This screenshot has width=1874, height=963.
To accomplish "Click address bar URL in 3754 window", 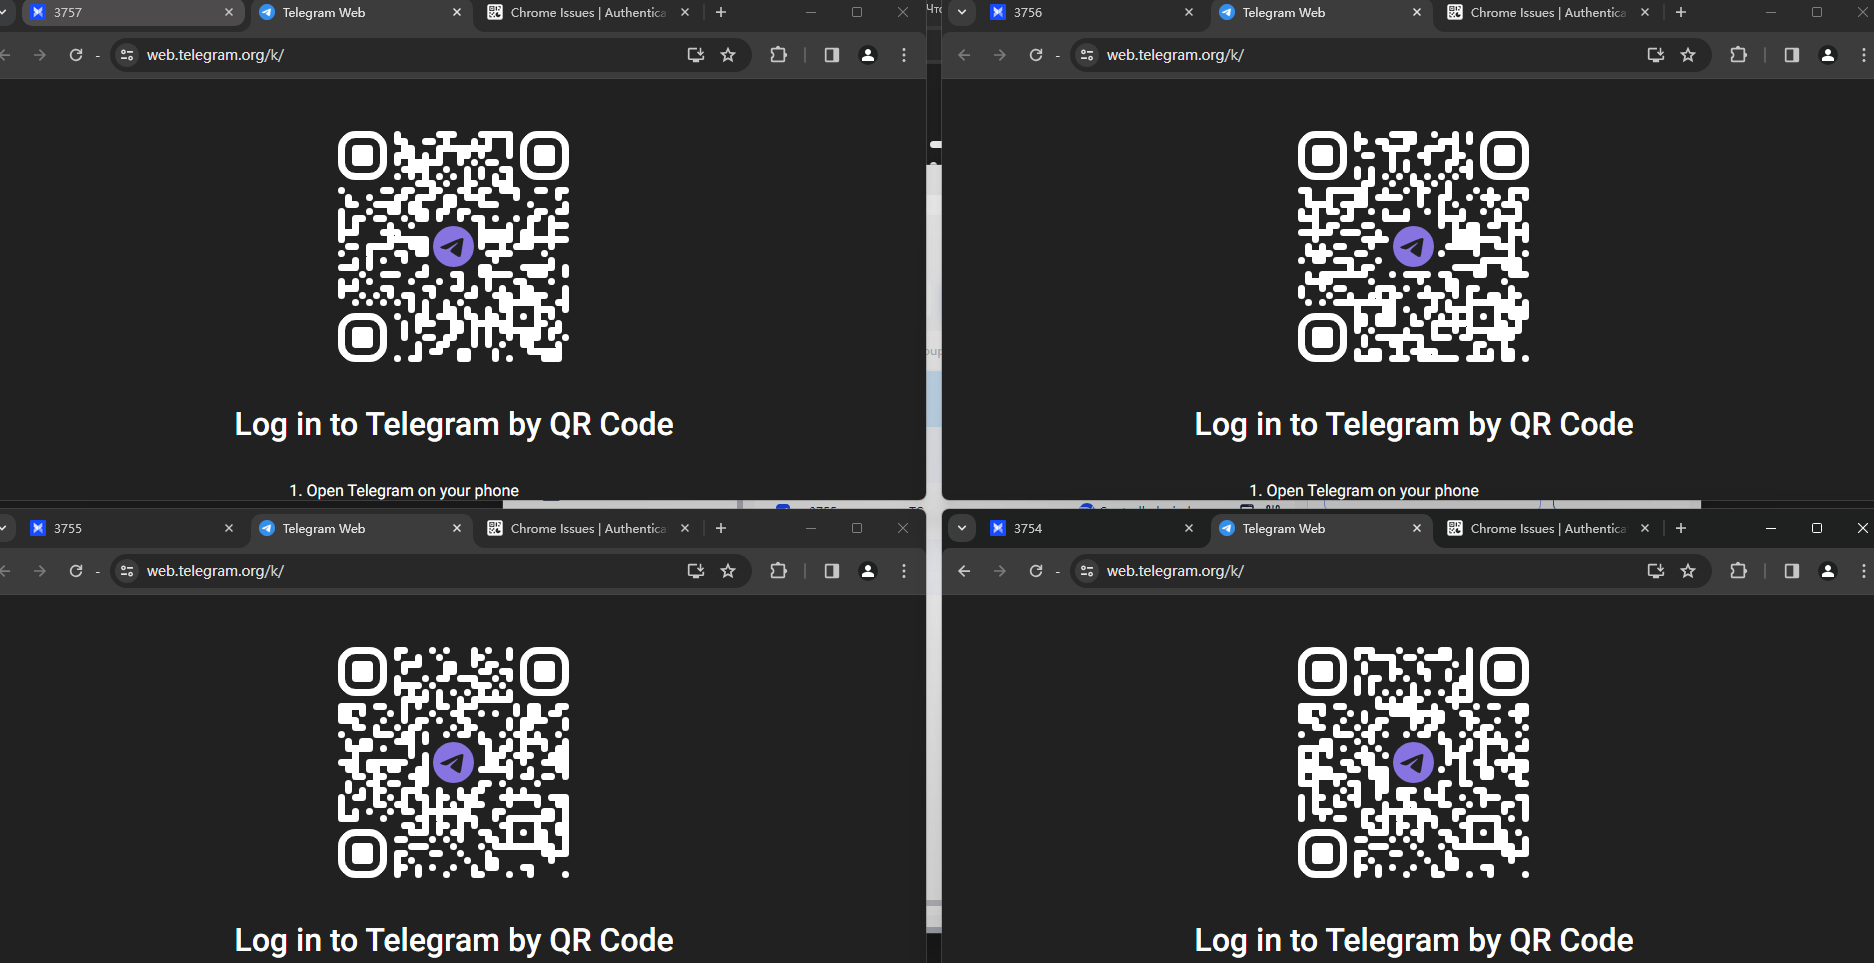I will 1175,571.
